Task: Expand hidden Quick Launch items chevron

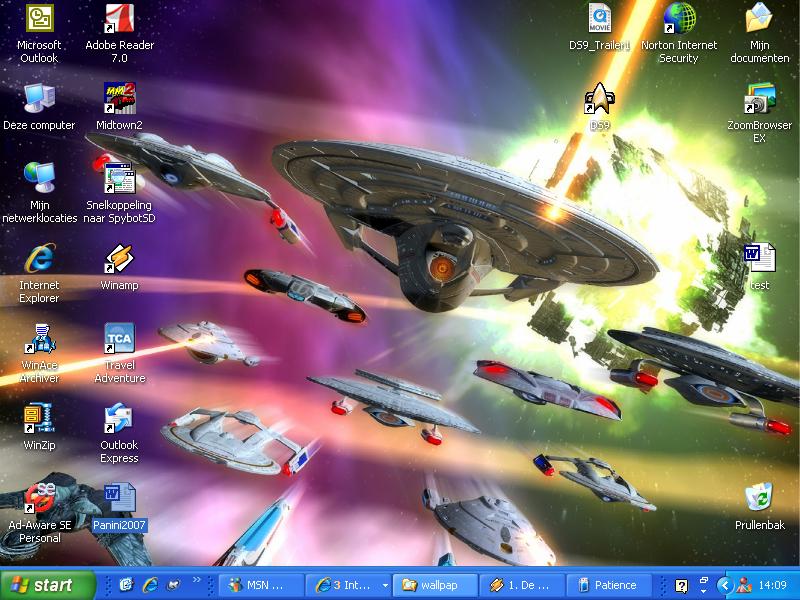Action: 196,579
